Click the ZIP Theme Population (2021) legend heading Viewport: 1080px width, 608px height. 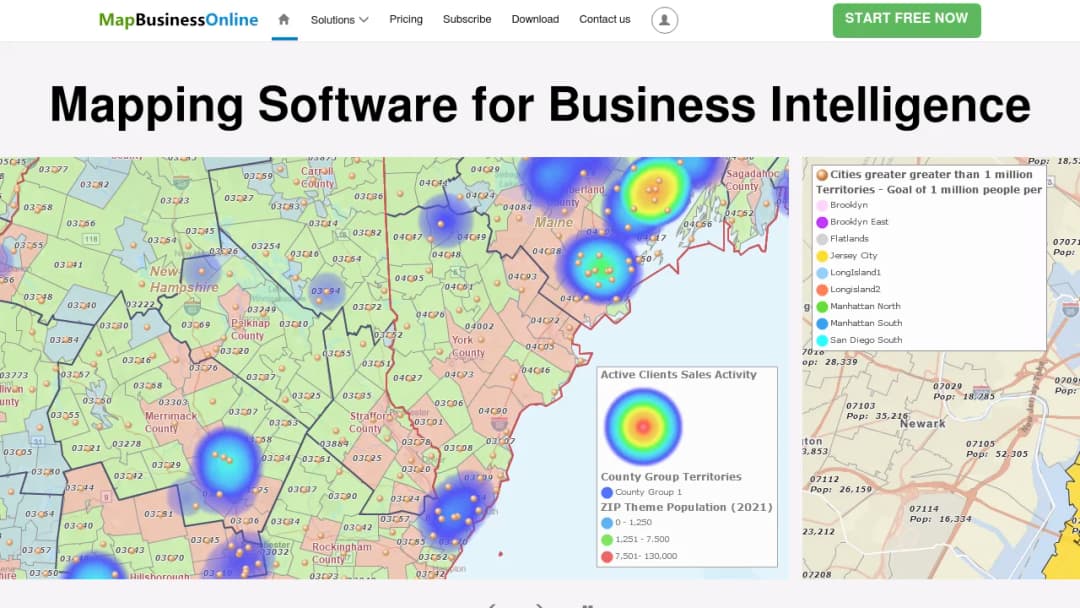686,507
